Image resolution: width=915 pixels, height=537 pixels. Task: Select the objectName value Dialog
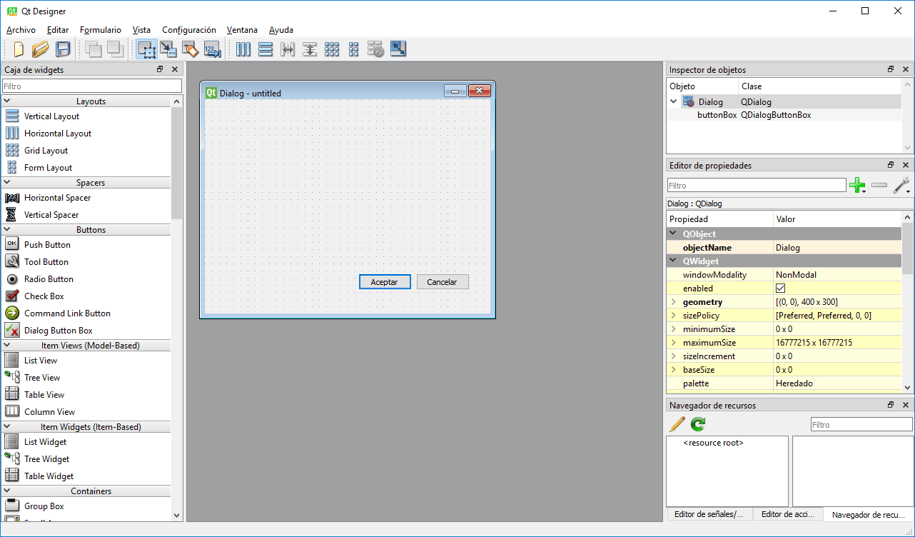837,247
